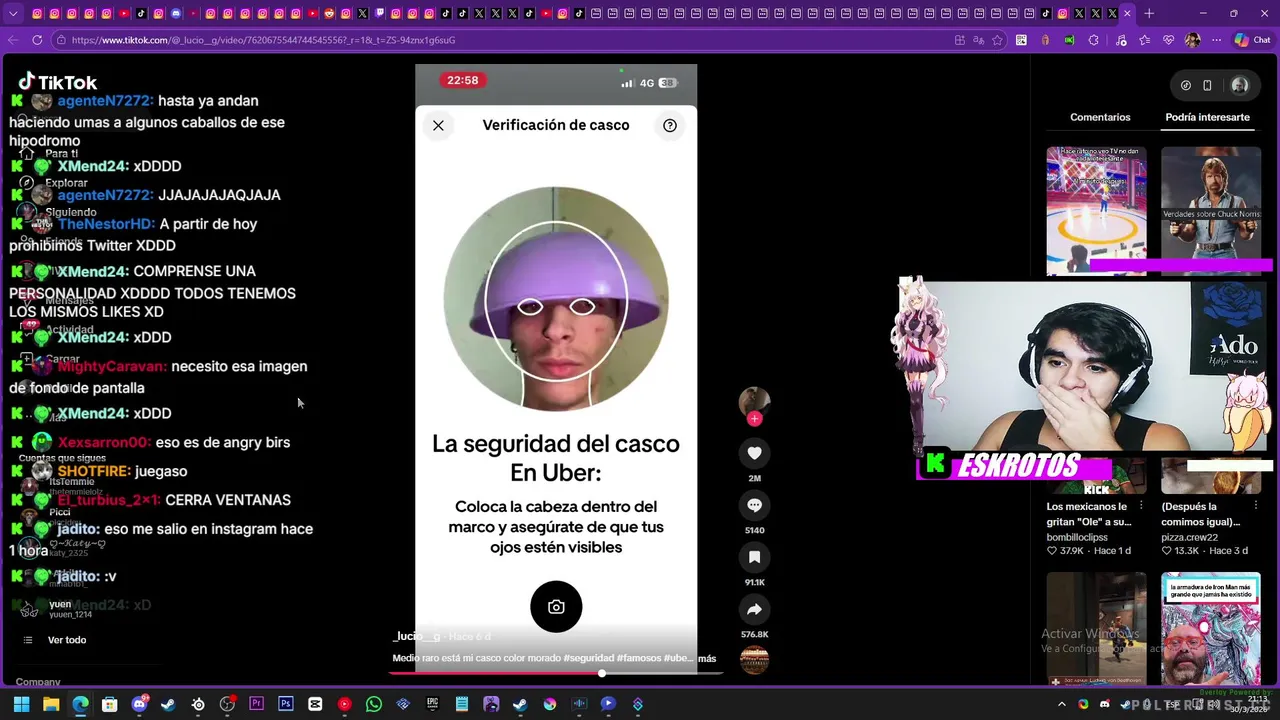Image resolution: width=1280 pixels, height=720 pixels.
Task: Open the pizza.crew22 channel name
Action: pos(1190,537)
